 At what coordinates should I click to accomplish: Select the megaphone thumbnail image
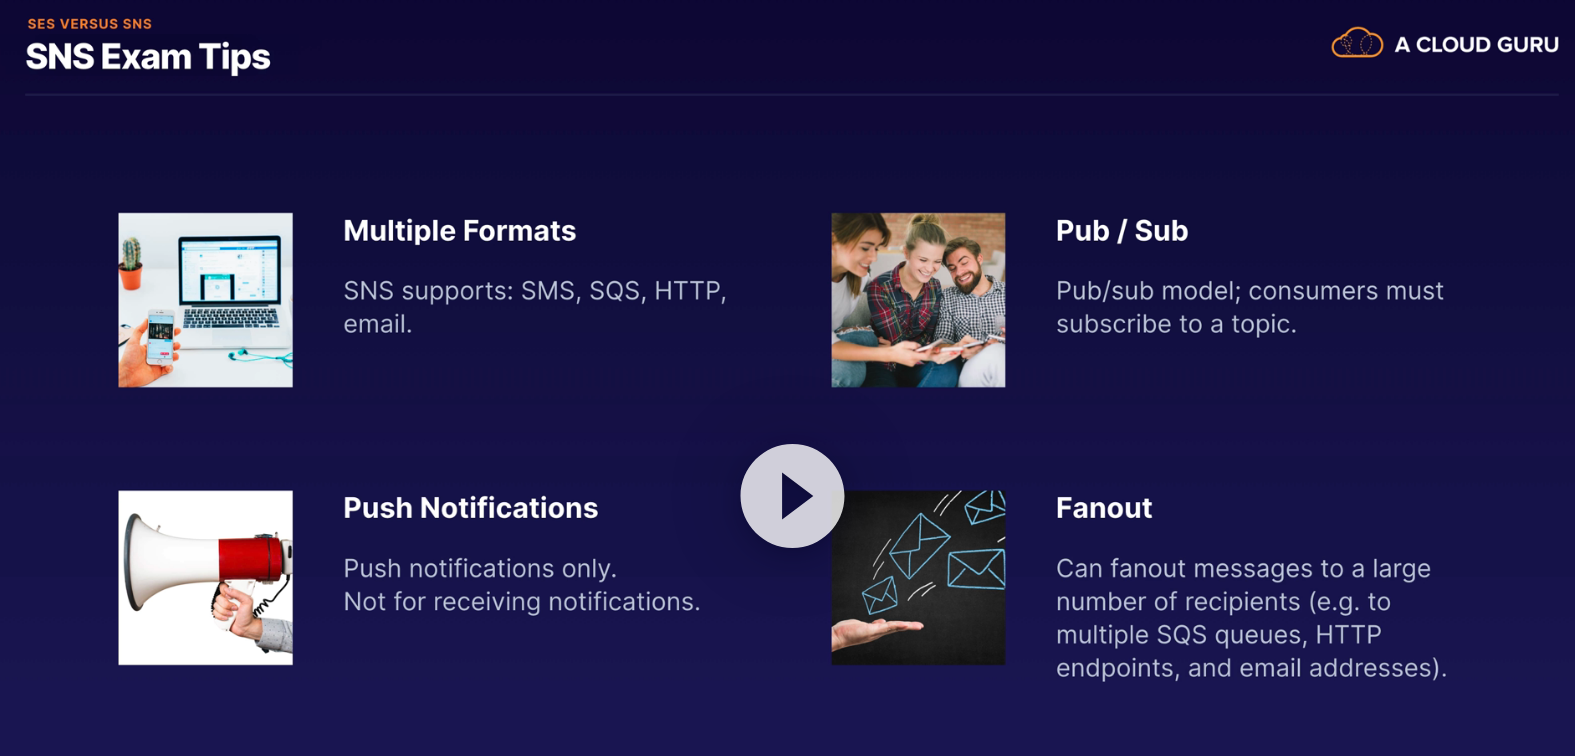point(205,577)
